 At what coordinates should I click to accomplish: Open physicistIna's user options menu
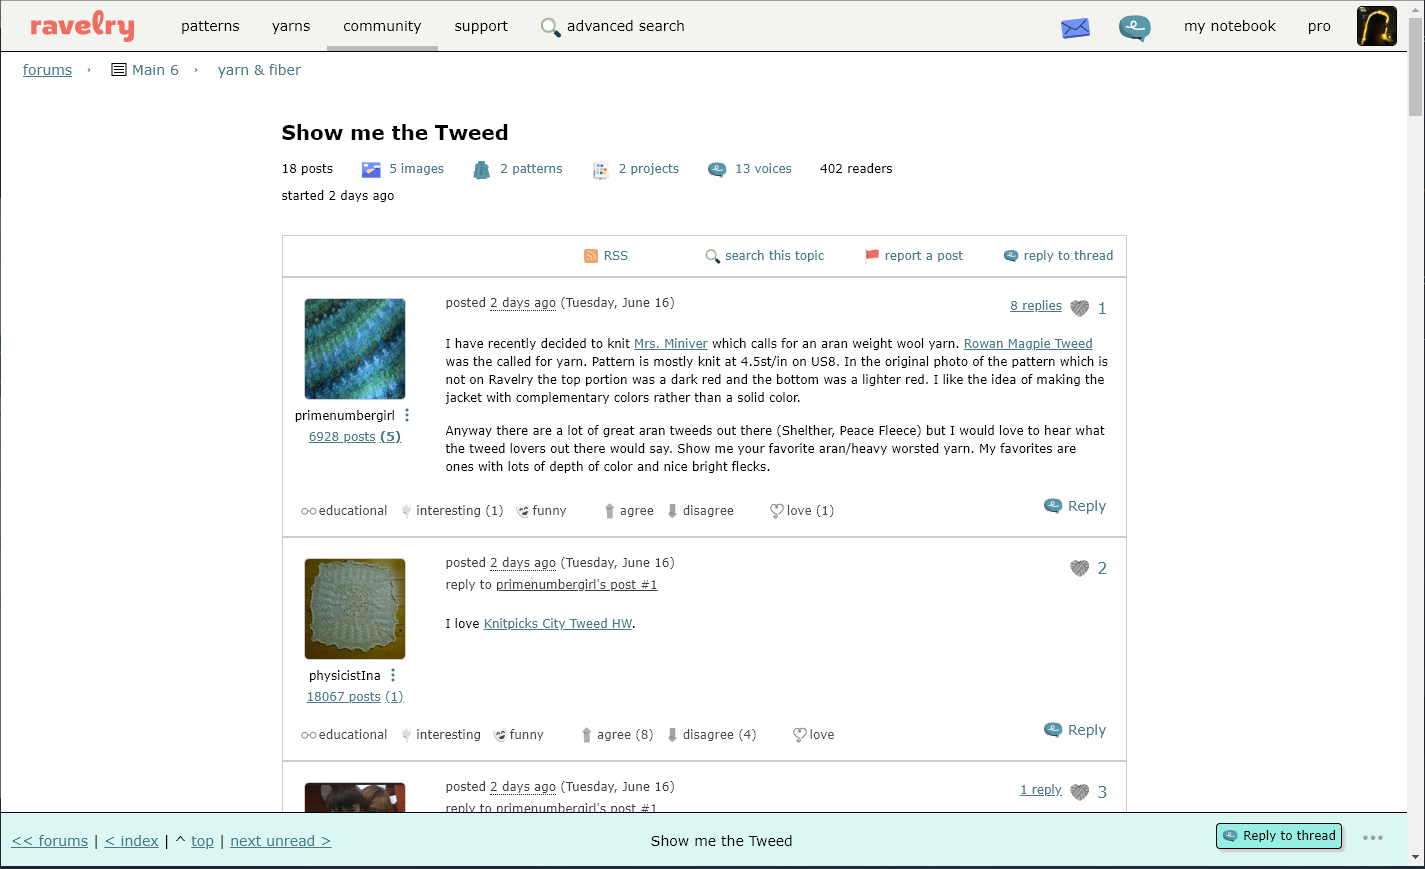(393, 675)
